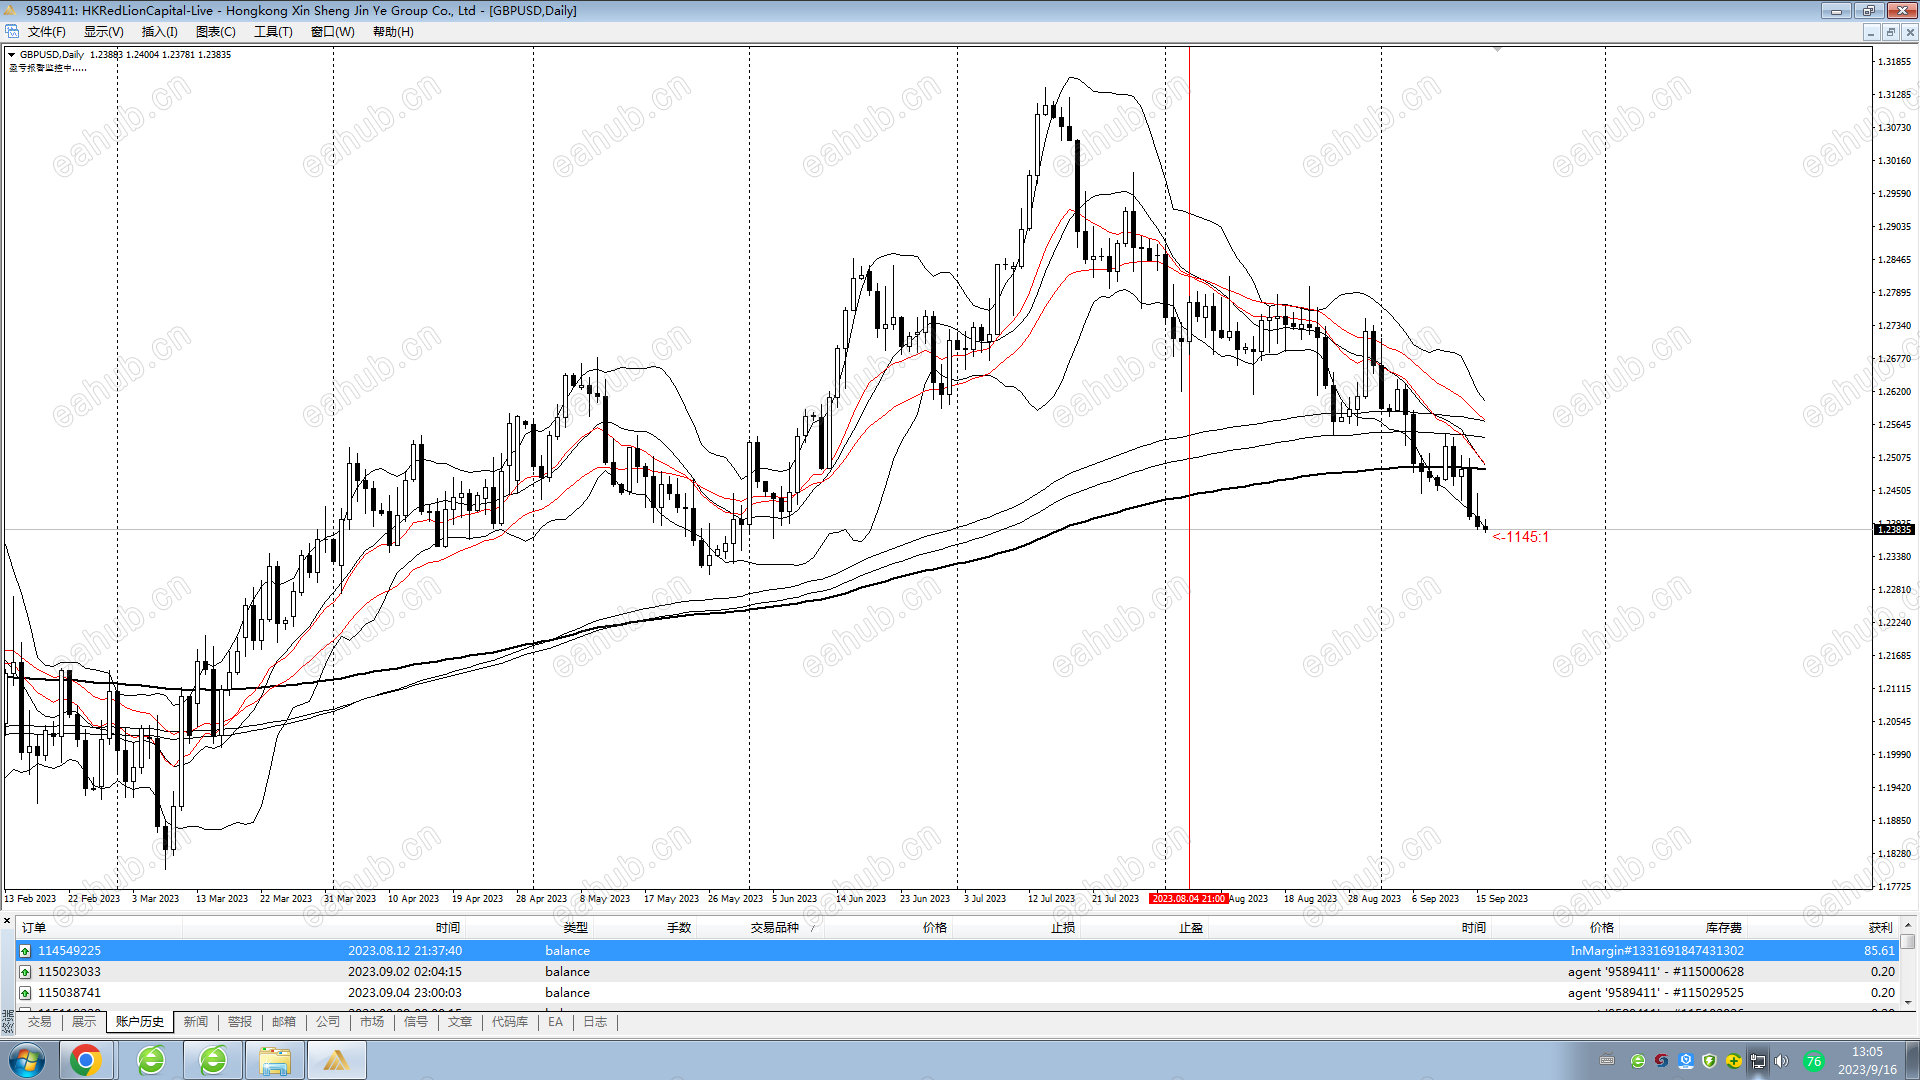Sort history by 交易品种 column header

click(x=775, y=928)
